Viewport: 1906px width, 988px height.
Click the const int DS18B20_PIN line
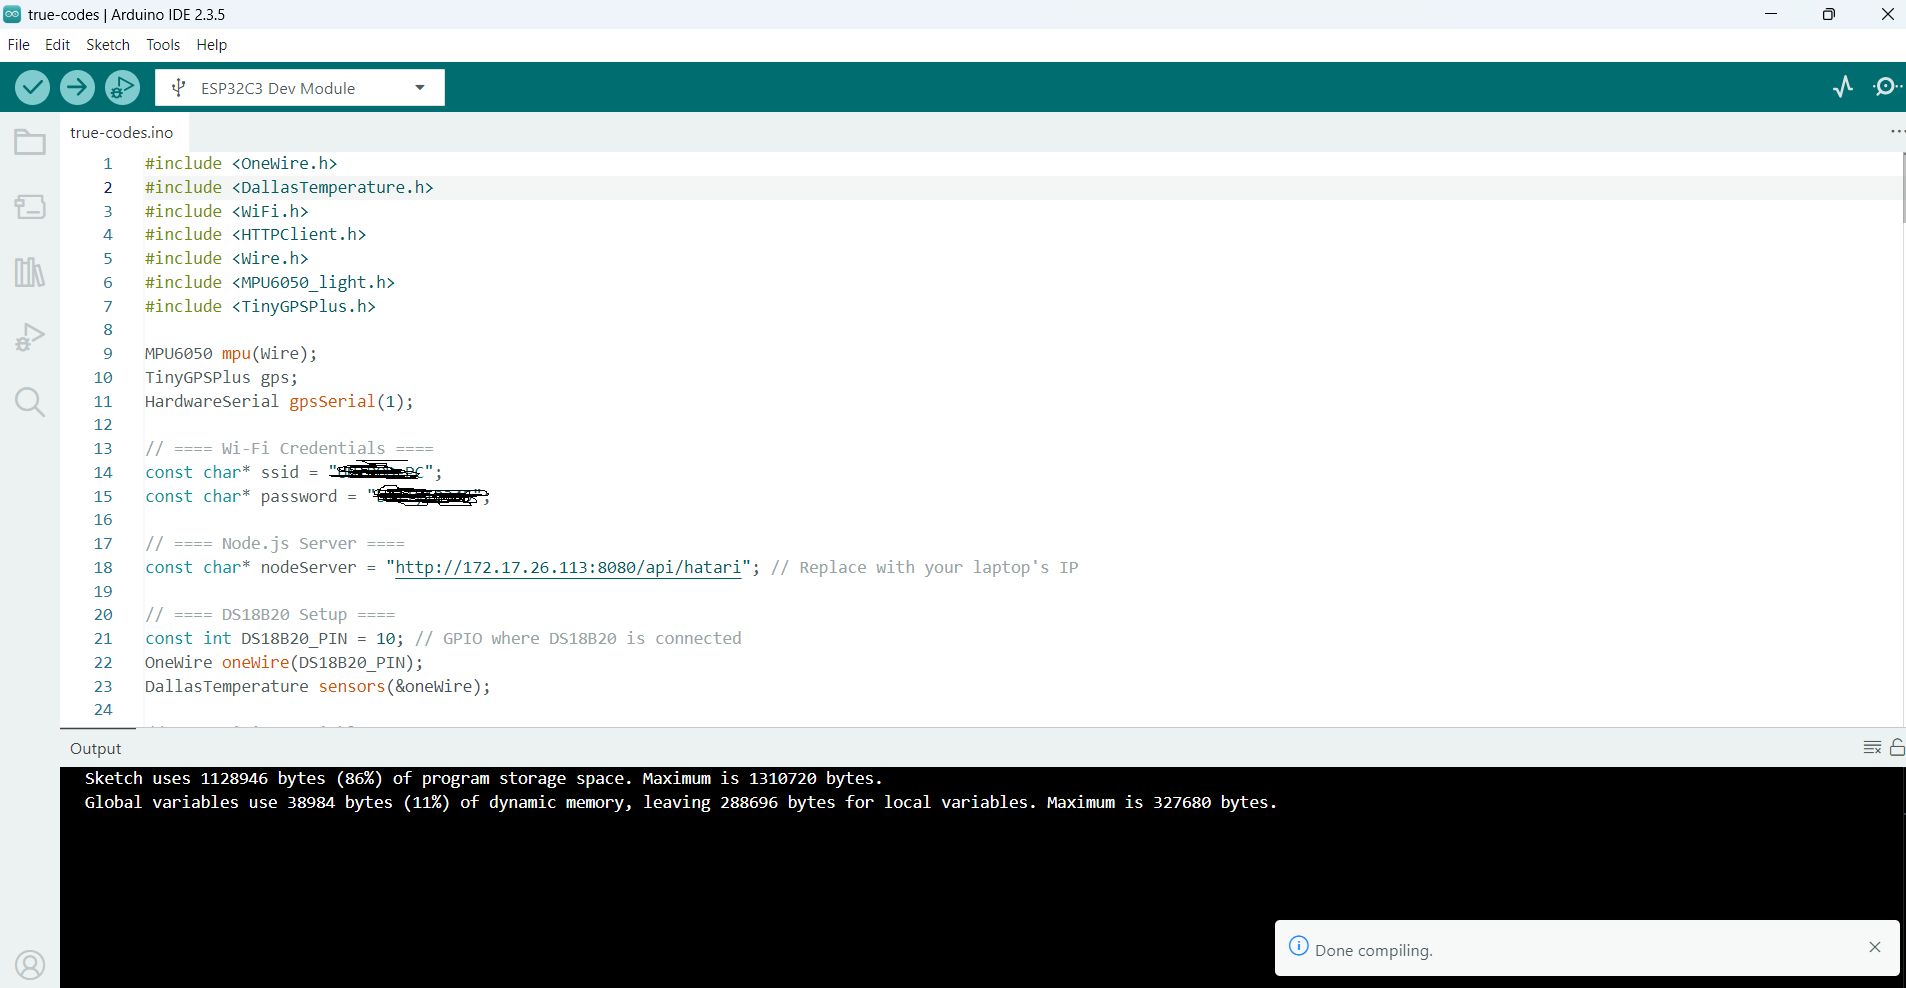click(x=443, y=638)
